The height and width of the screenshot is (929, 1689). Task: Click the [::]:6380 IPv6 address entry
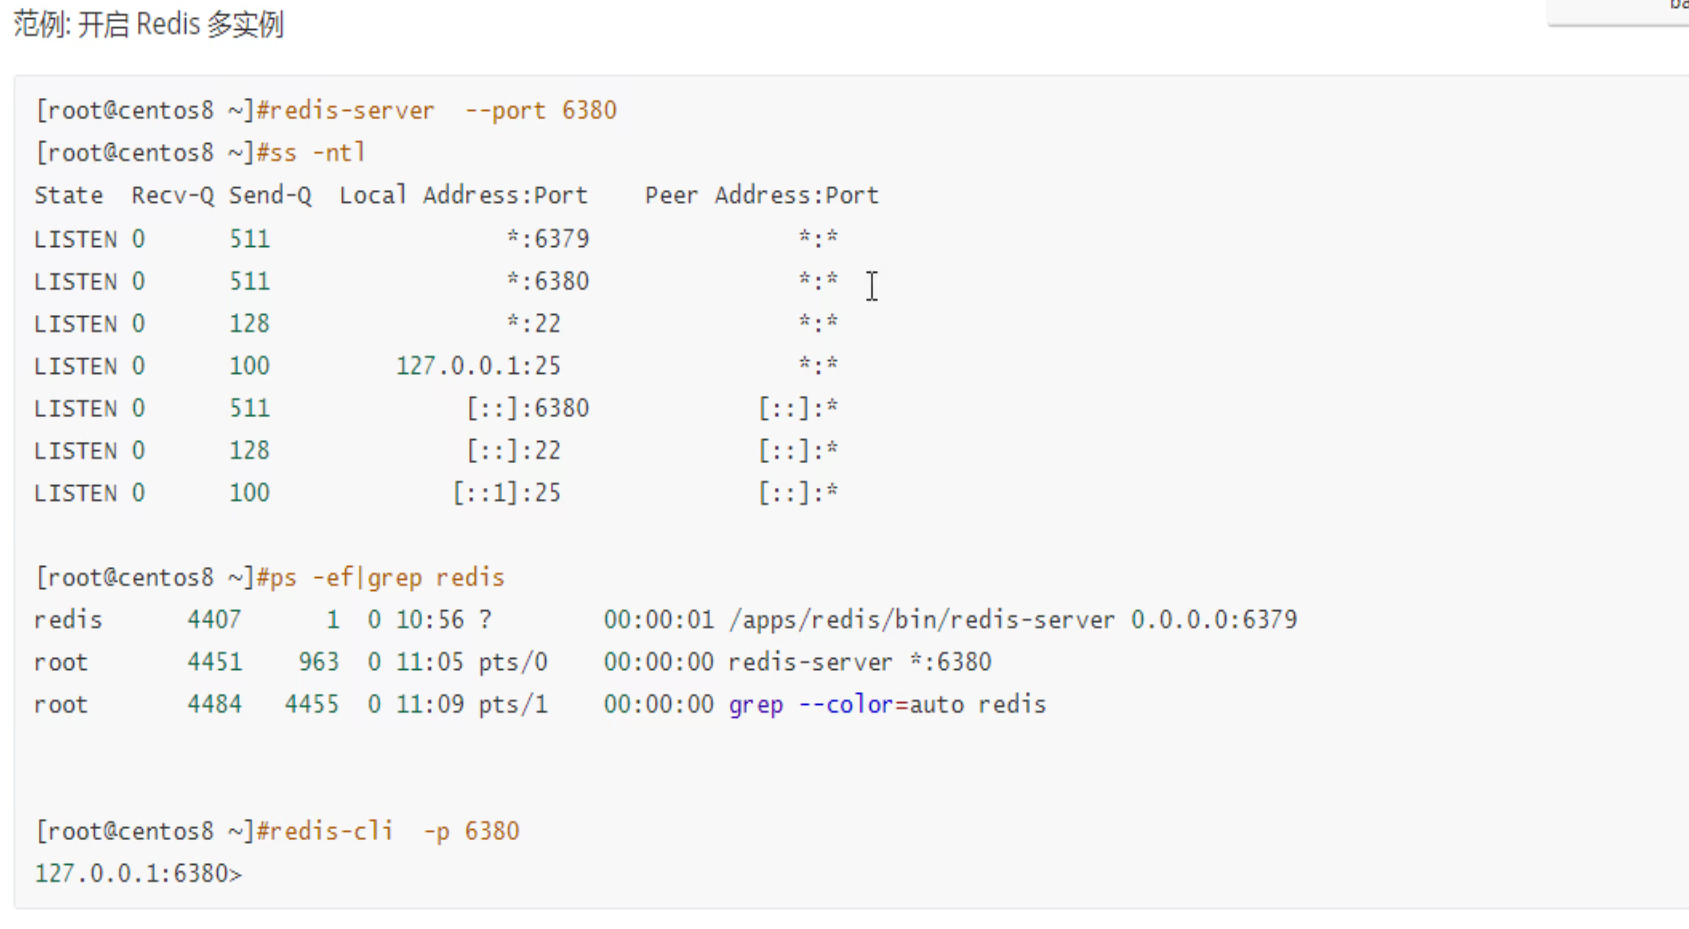527,408
